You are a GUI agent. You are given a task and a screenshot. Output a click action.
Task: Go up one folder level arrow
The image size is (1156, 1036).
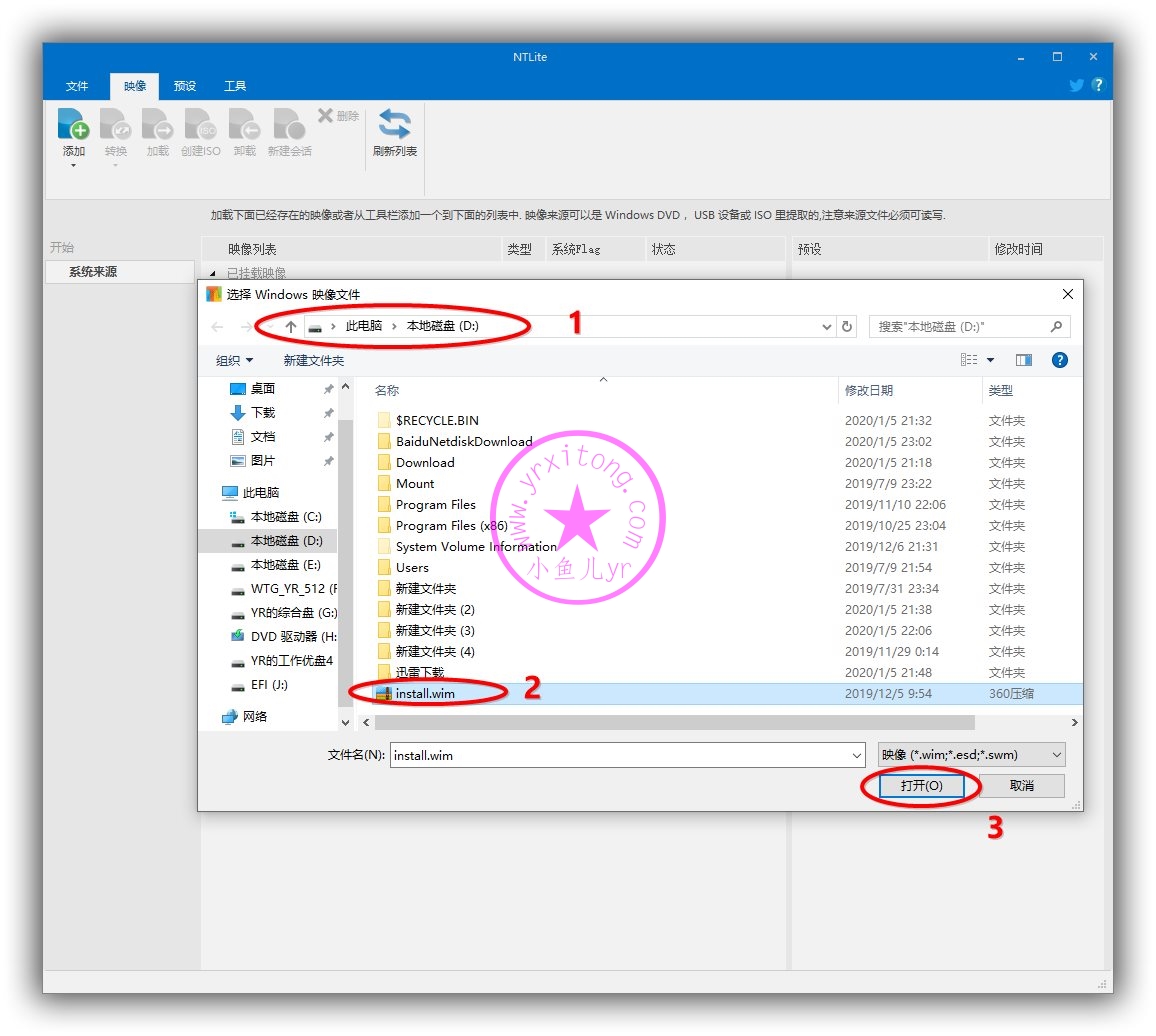click(x=290, y=327)
